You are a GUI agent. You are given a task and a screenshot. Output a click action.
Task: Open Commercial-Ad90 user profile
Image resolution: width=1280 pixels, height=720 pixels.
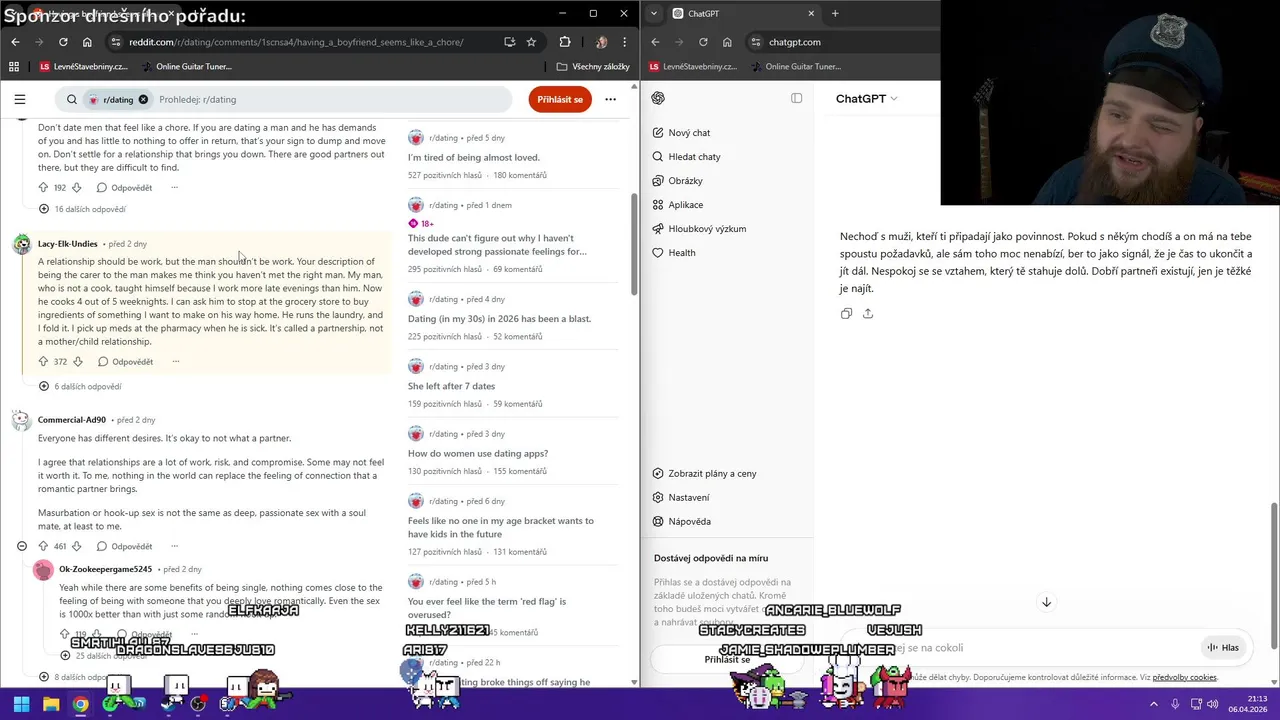coord(72,420)
